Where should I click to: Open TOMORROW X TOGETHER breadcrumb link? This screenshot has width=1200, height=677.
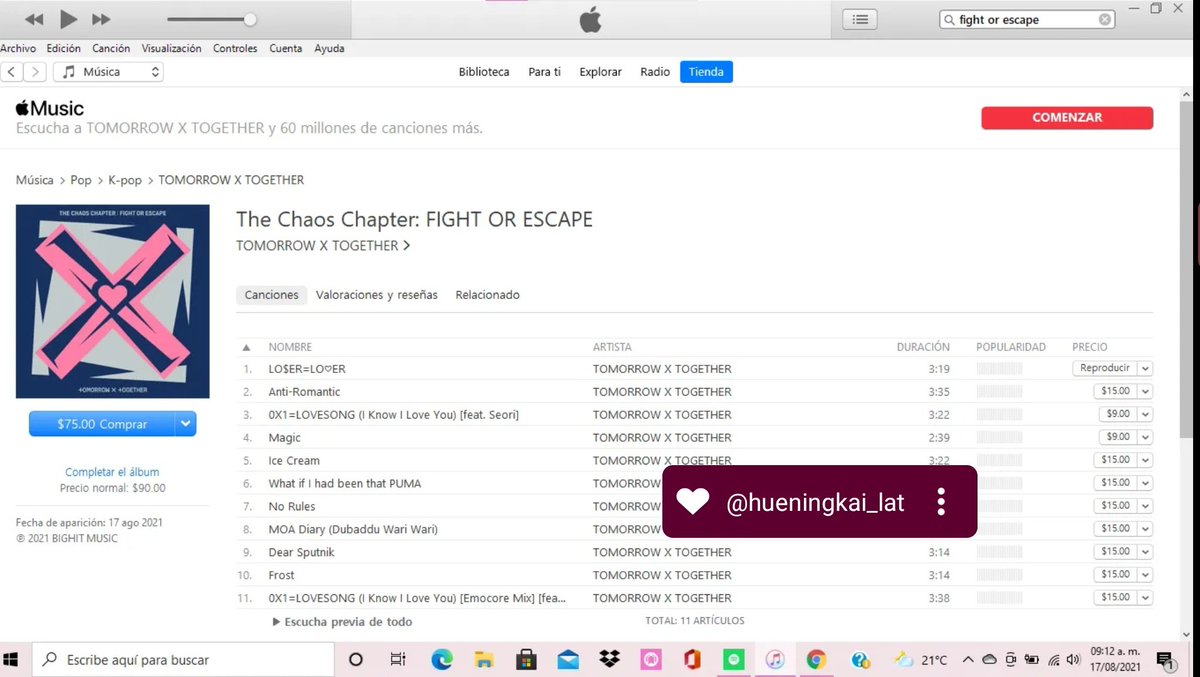click(x=231, y=180)
